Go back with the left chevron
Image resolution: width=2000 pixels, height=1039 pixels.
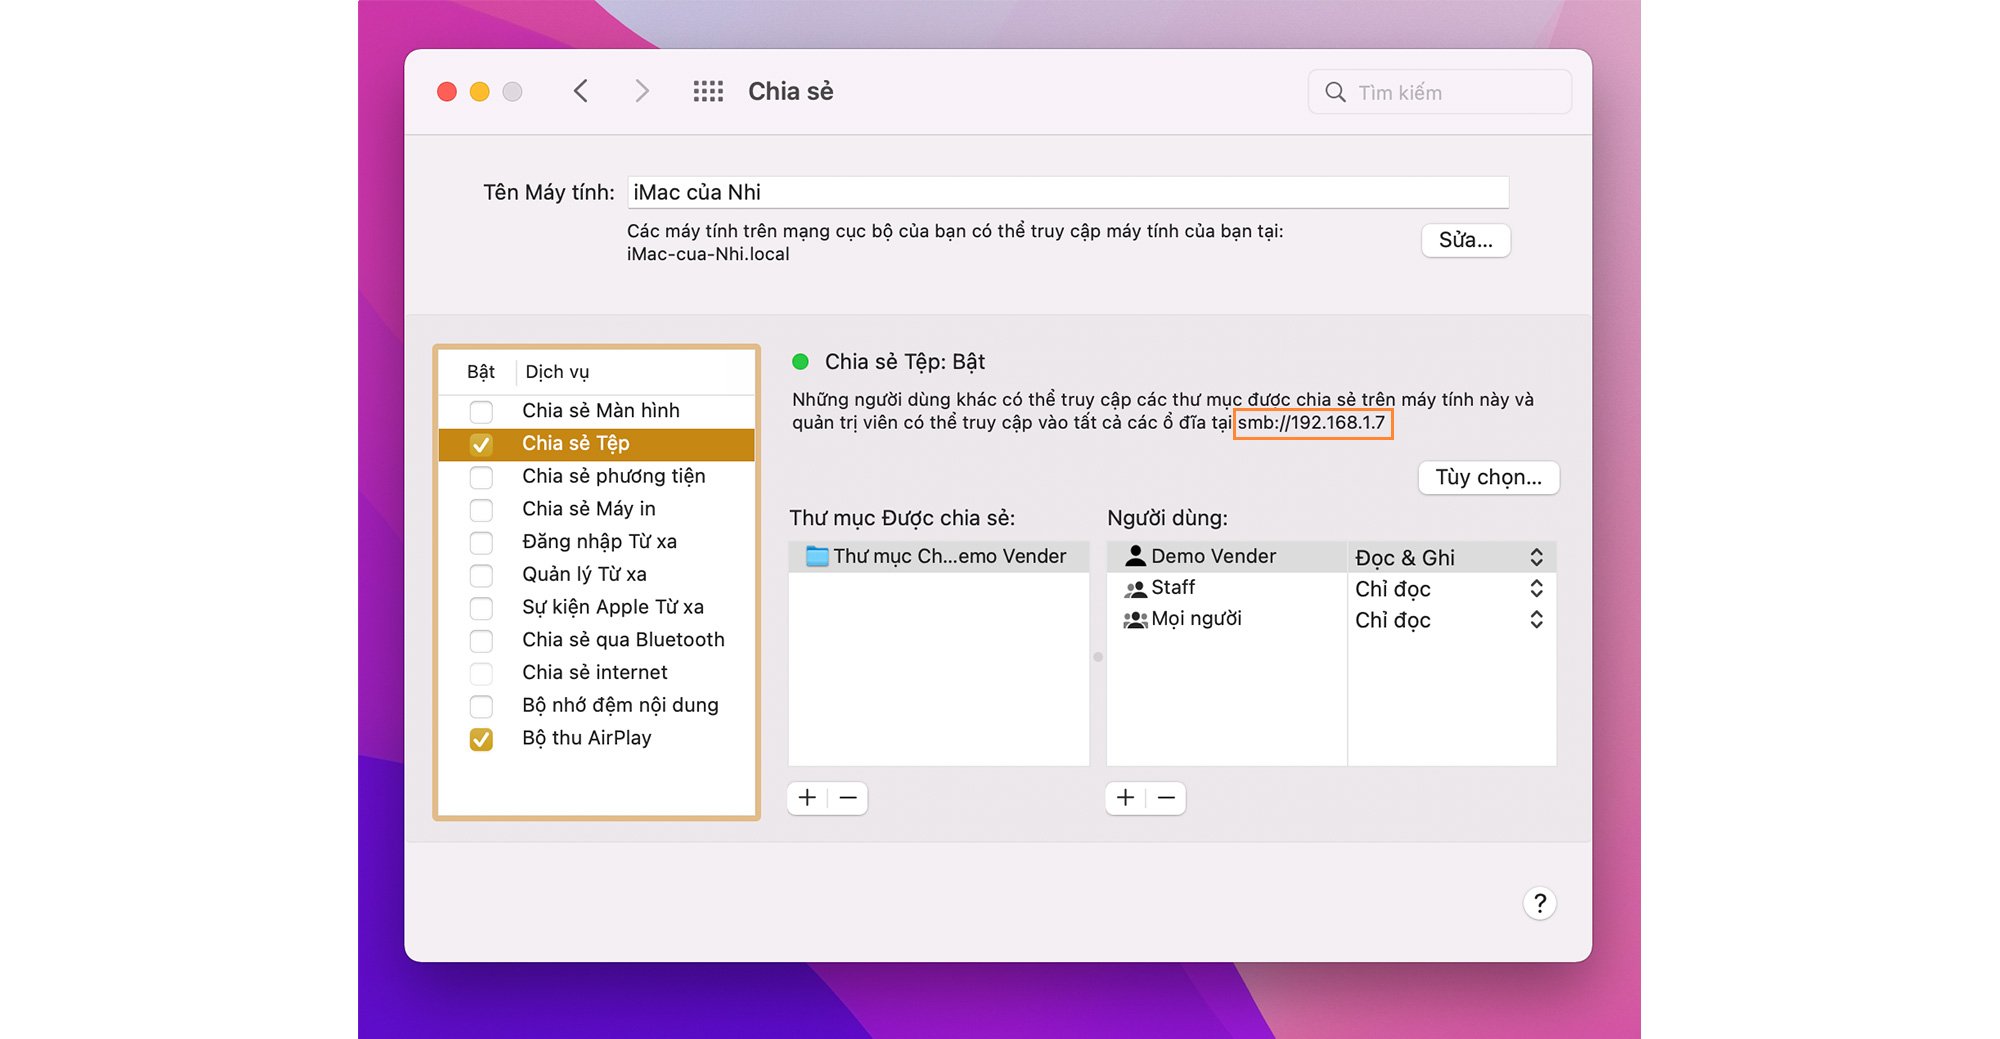581,92
